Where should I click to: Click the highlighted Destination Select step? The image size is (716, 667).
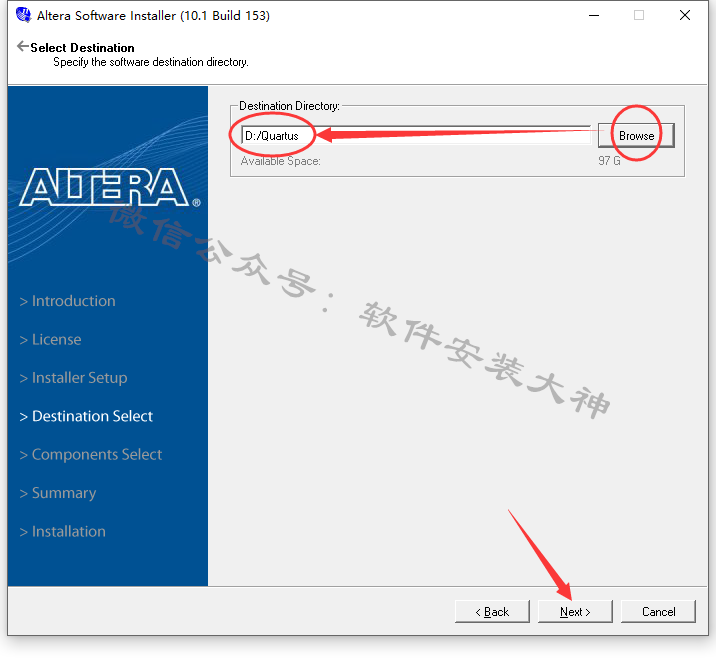pyautogui.click(x=92, y=416)
